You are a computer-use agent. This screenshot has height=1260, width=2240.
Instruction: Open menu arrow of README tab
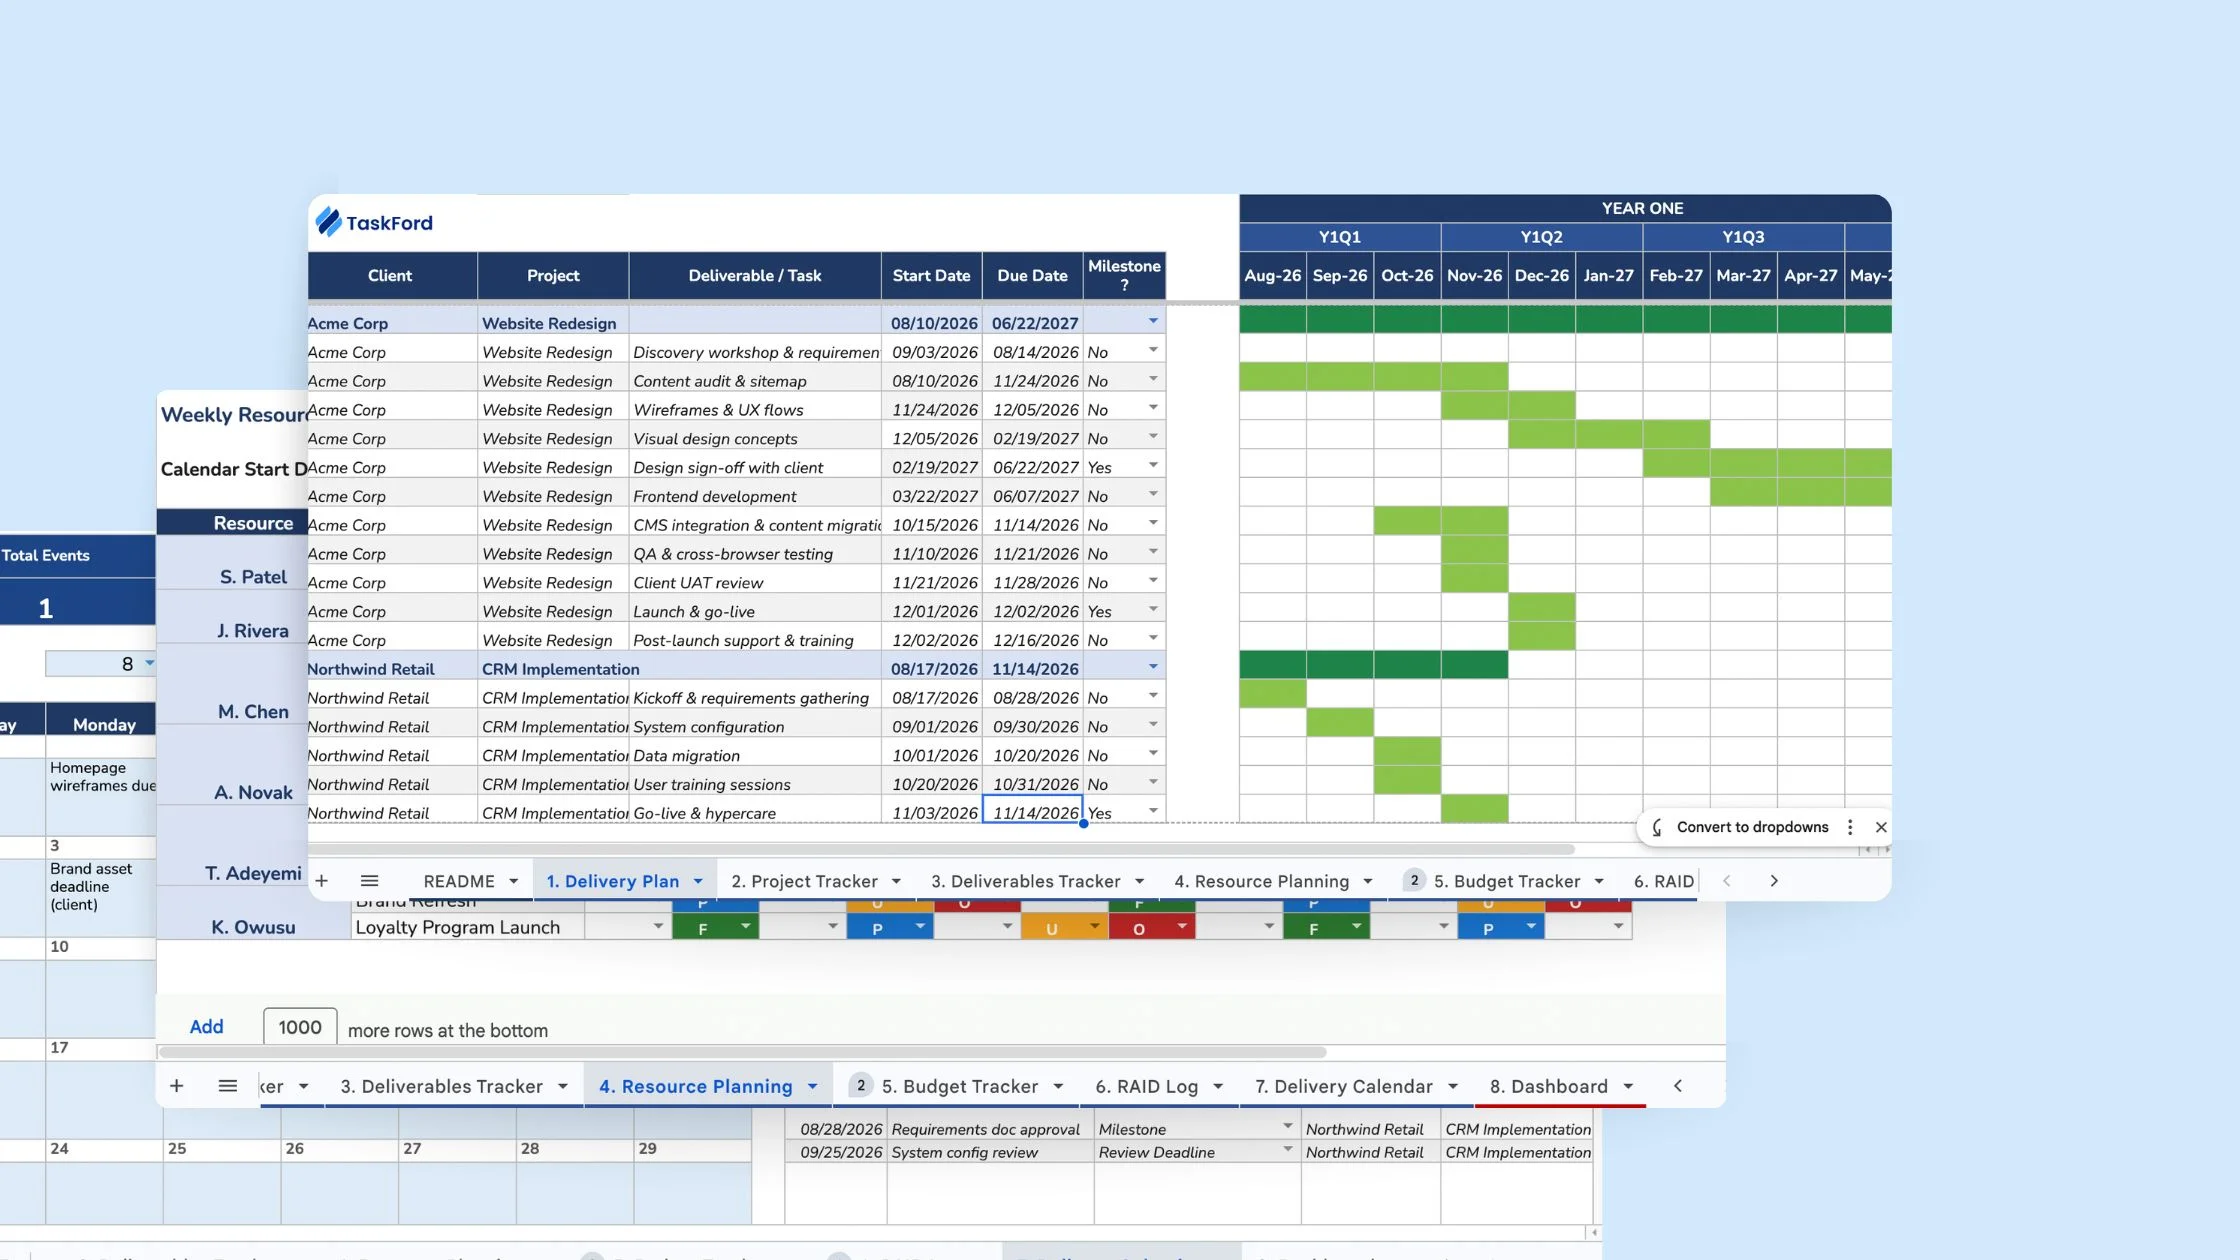click(x=514, y=881)
